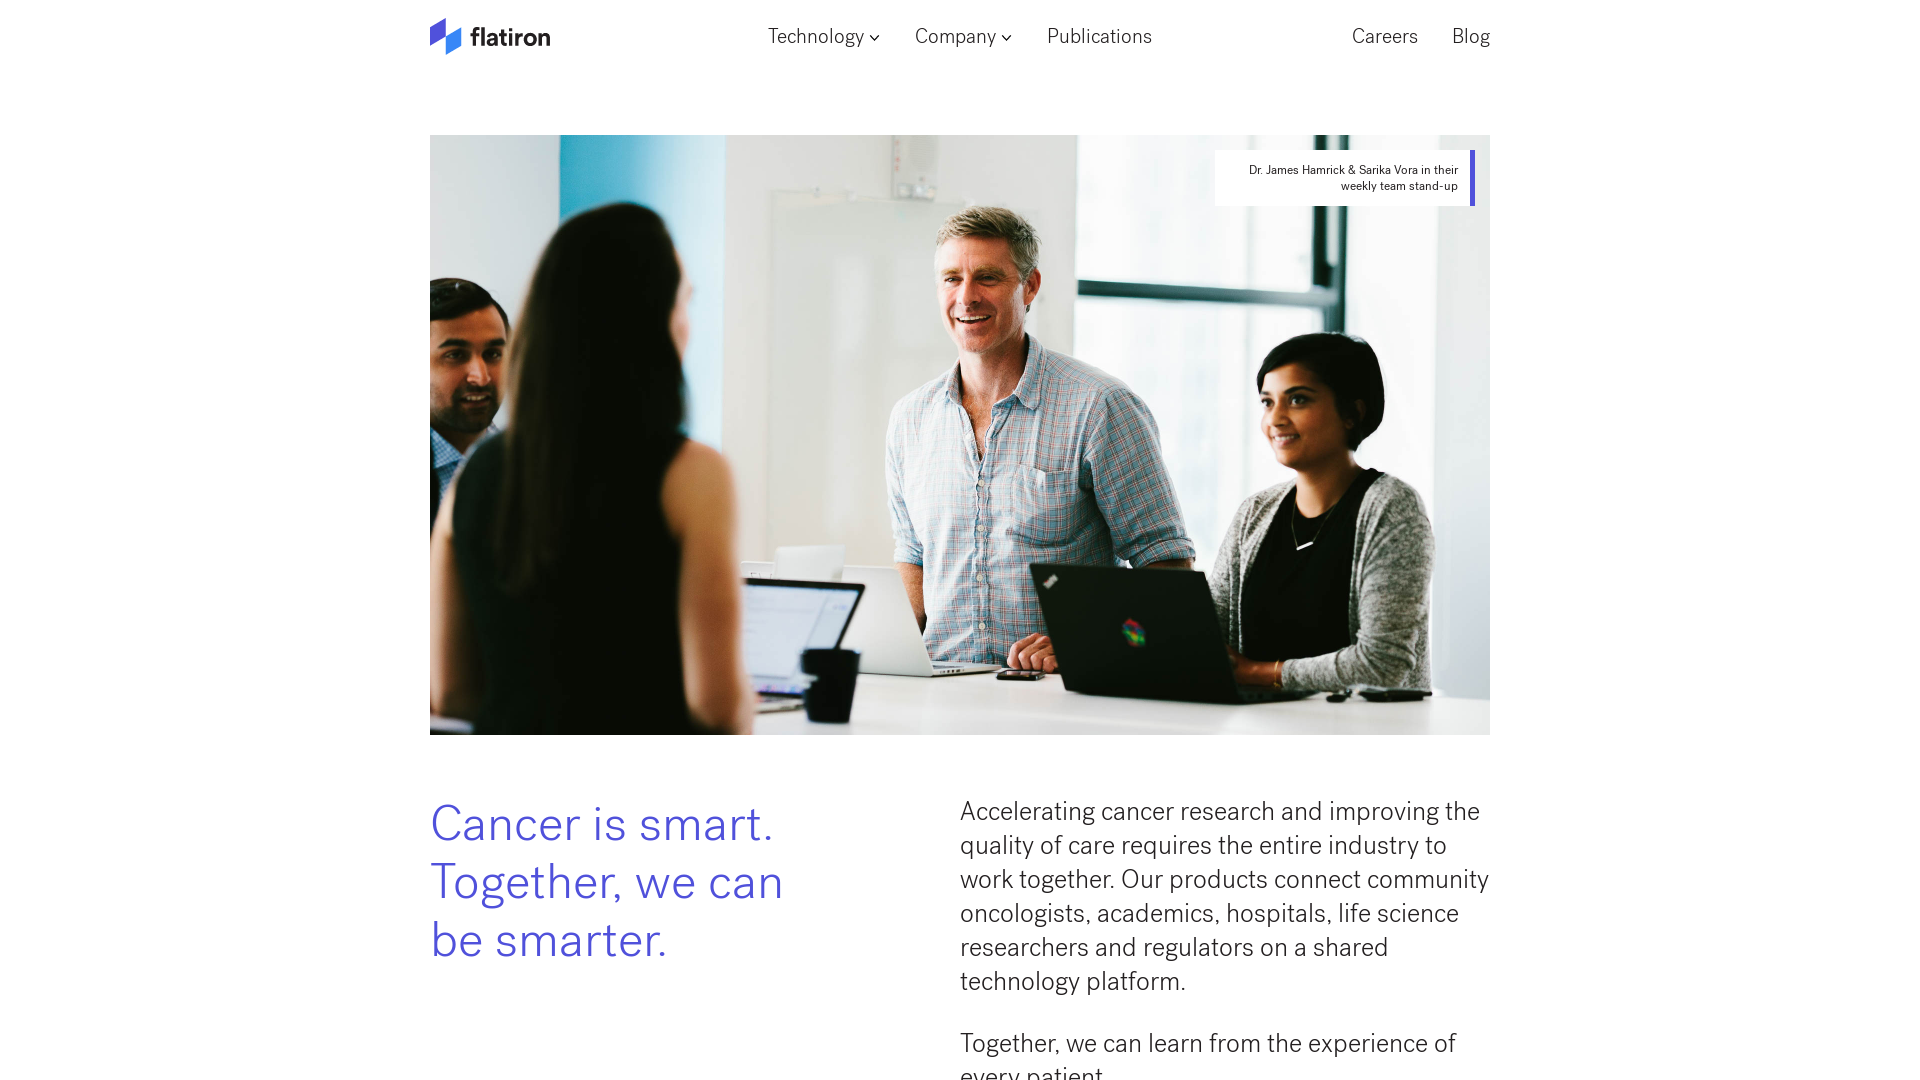Image resolution: width=1920 pixels, height=1080 pixels.
Task: Click the flatiron wordmark text
Action: click(x=510, y=38)
